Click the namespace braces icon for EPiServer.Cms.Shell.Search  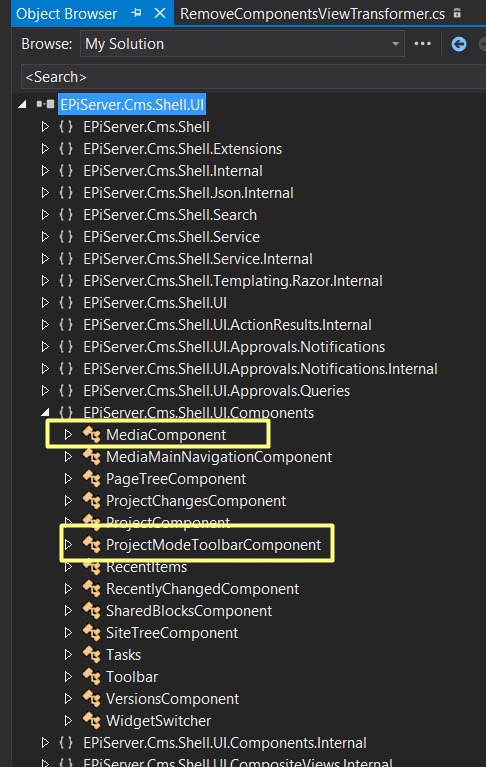click(x=66, y=215)
